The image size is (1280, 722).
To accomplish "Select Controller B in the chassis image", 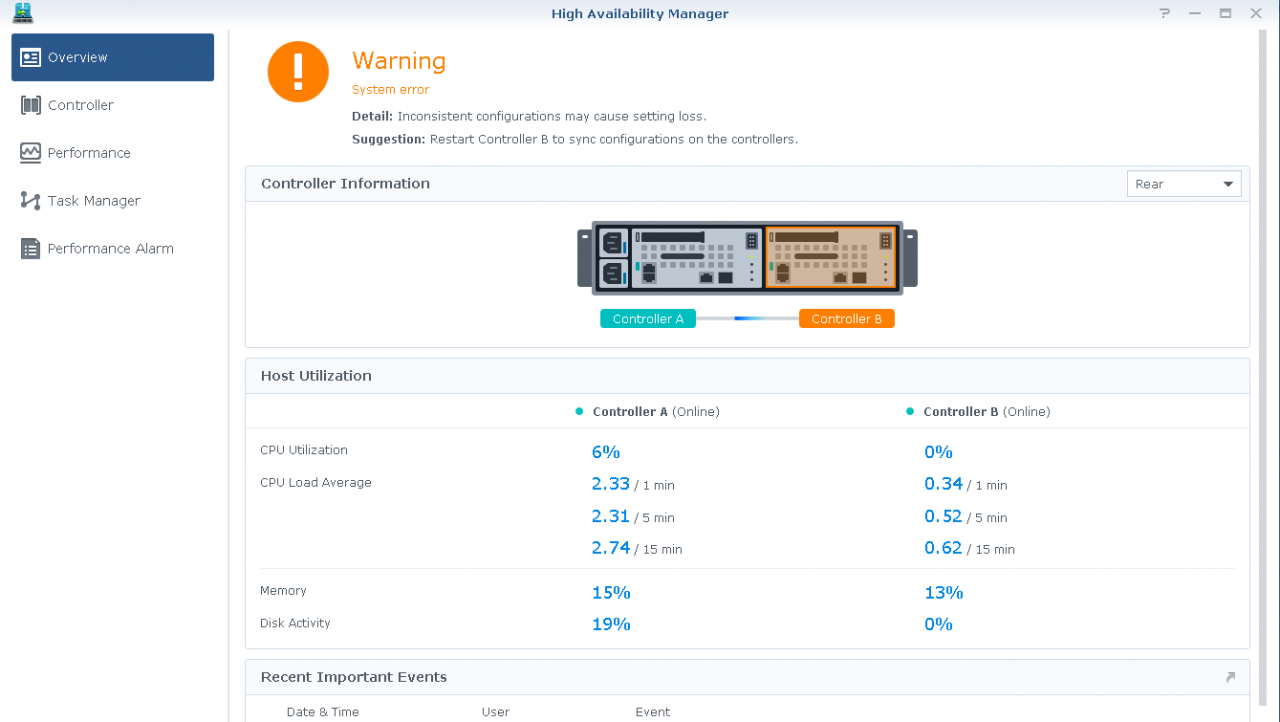I will [830, 258].
